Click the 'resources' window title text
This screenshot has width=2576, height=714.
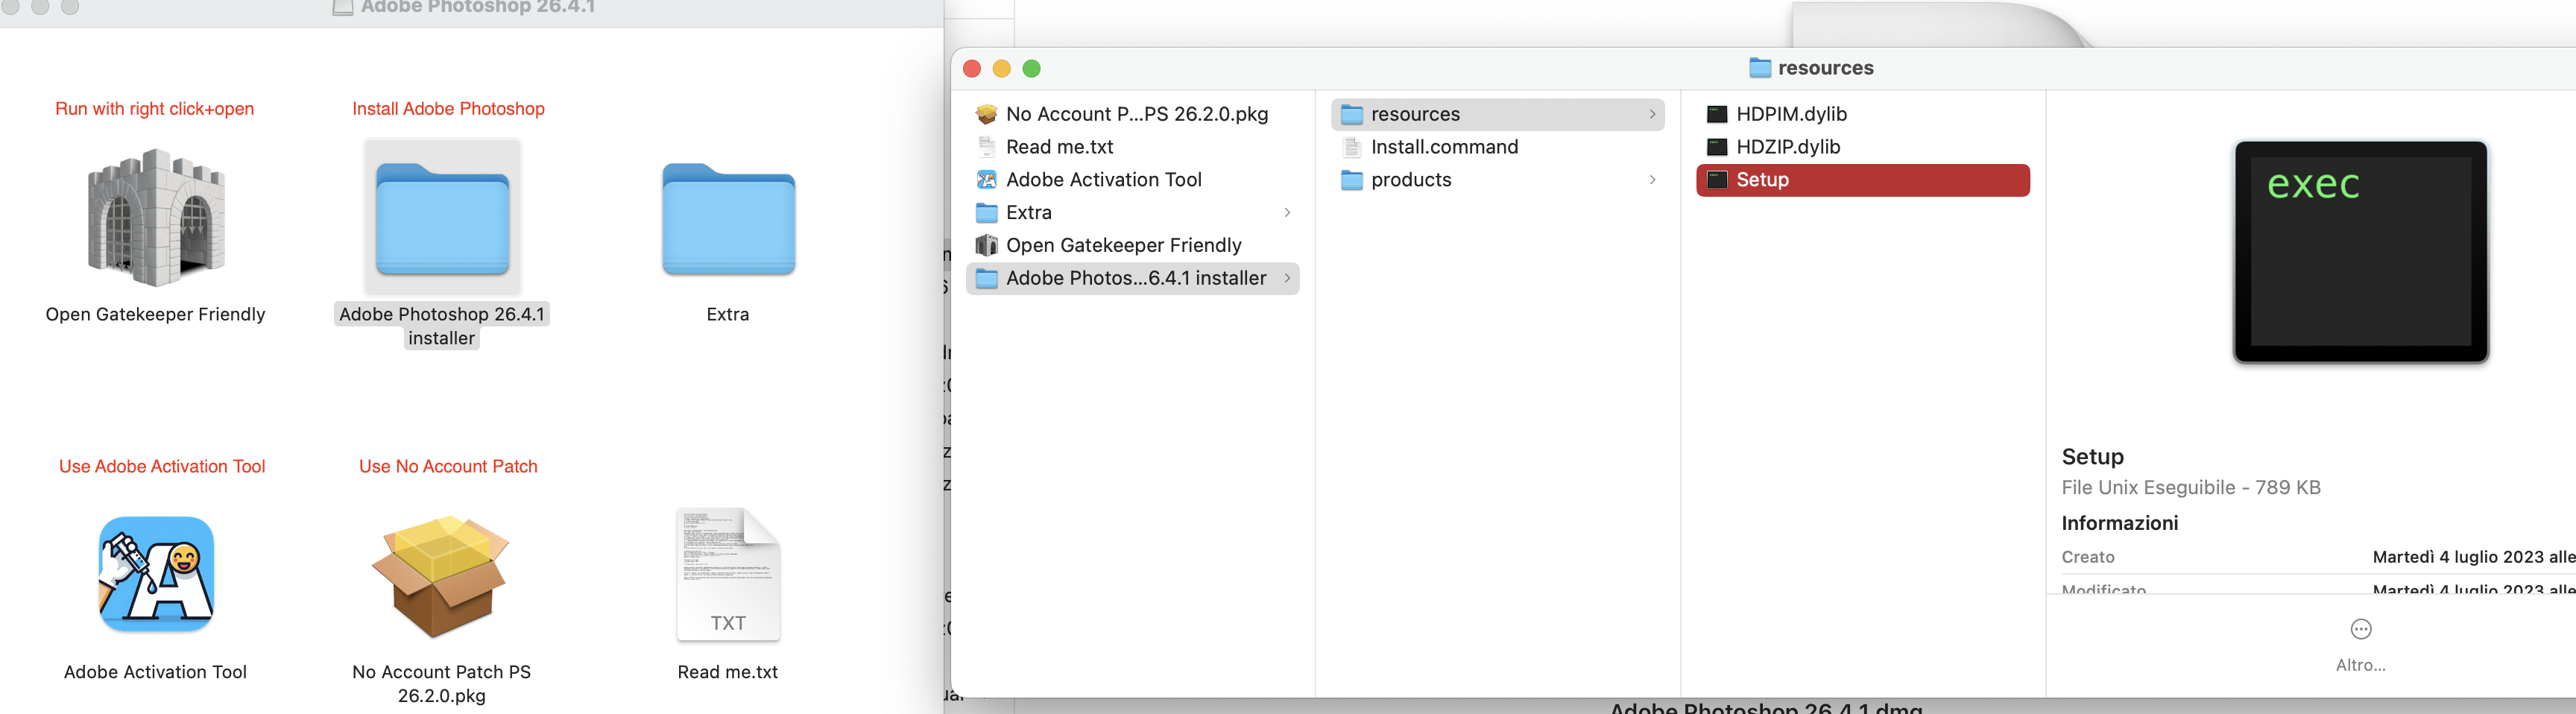pyautogui.click(x=1825, y=68)
